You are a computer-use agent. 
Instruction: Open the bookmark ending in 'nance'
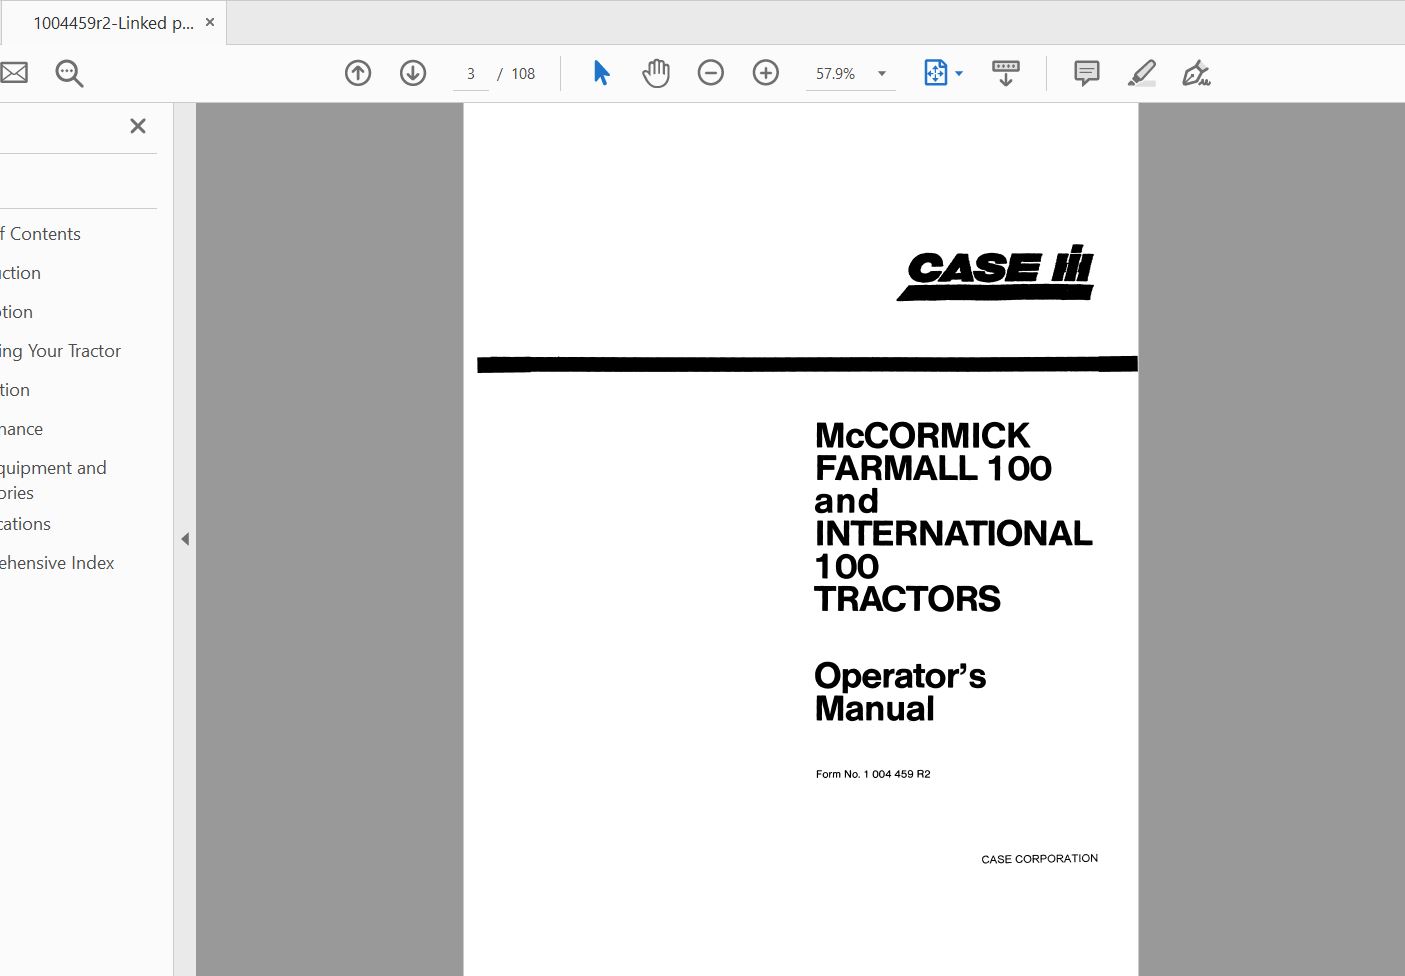[x=21, y=429]
